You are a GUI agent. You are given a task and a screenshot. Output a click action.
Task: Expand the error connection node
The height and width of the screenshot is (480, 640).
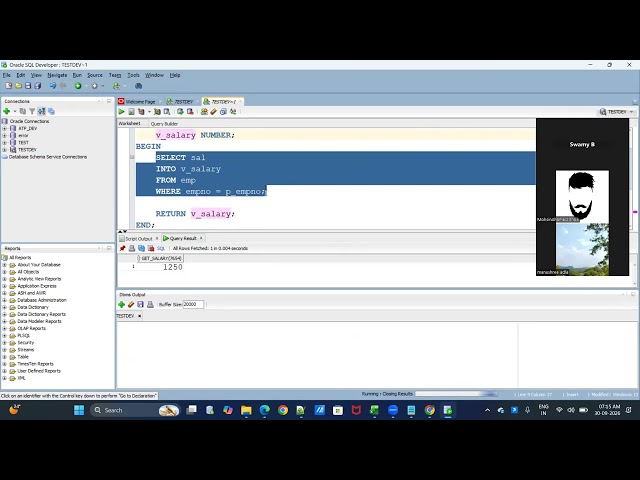pos(4,136)
